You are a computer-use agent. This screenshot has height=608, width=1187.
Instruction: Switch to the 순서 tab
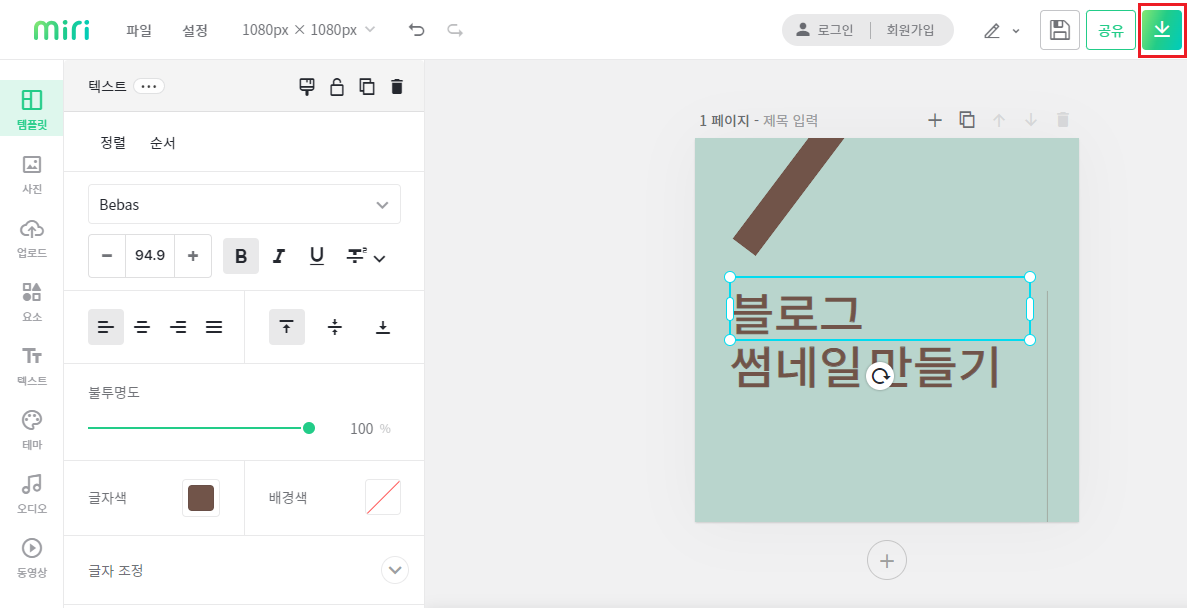tap(163, 142)
